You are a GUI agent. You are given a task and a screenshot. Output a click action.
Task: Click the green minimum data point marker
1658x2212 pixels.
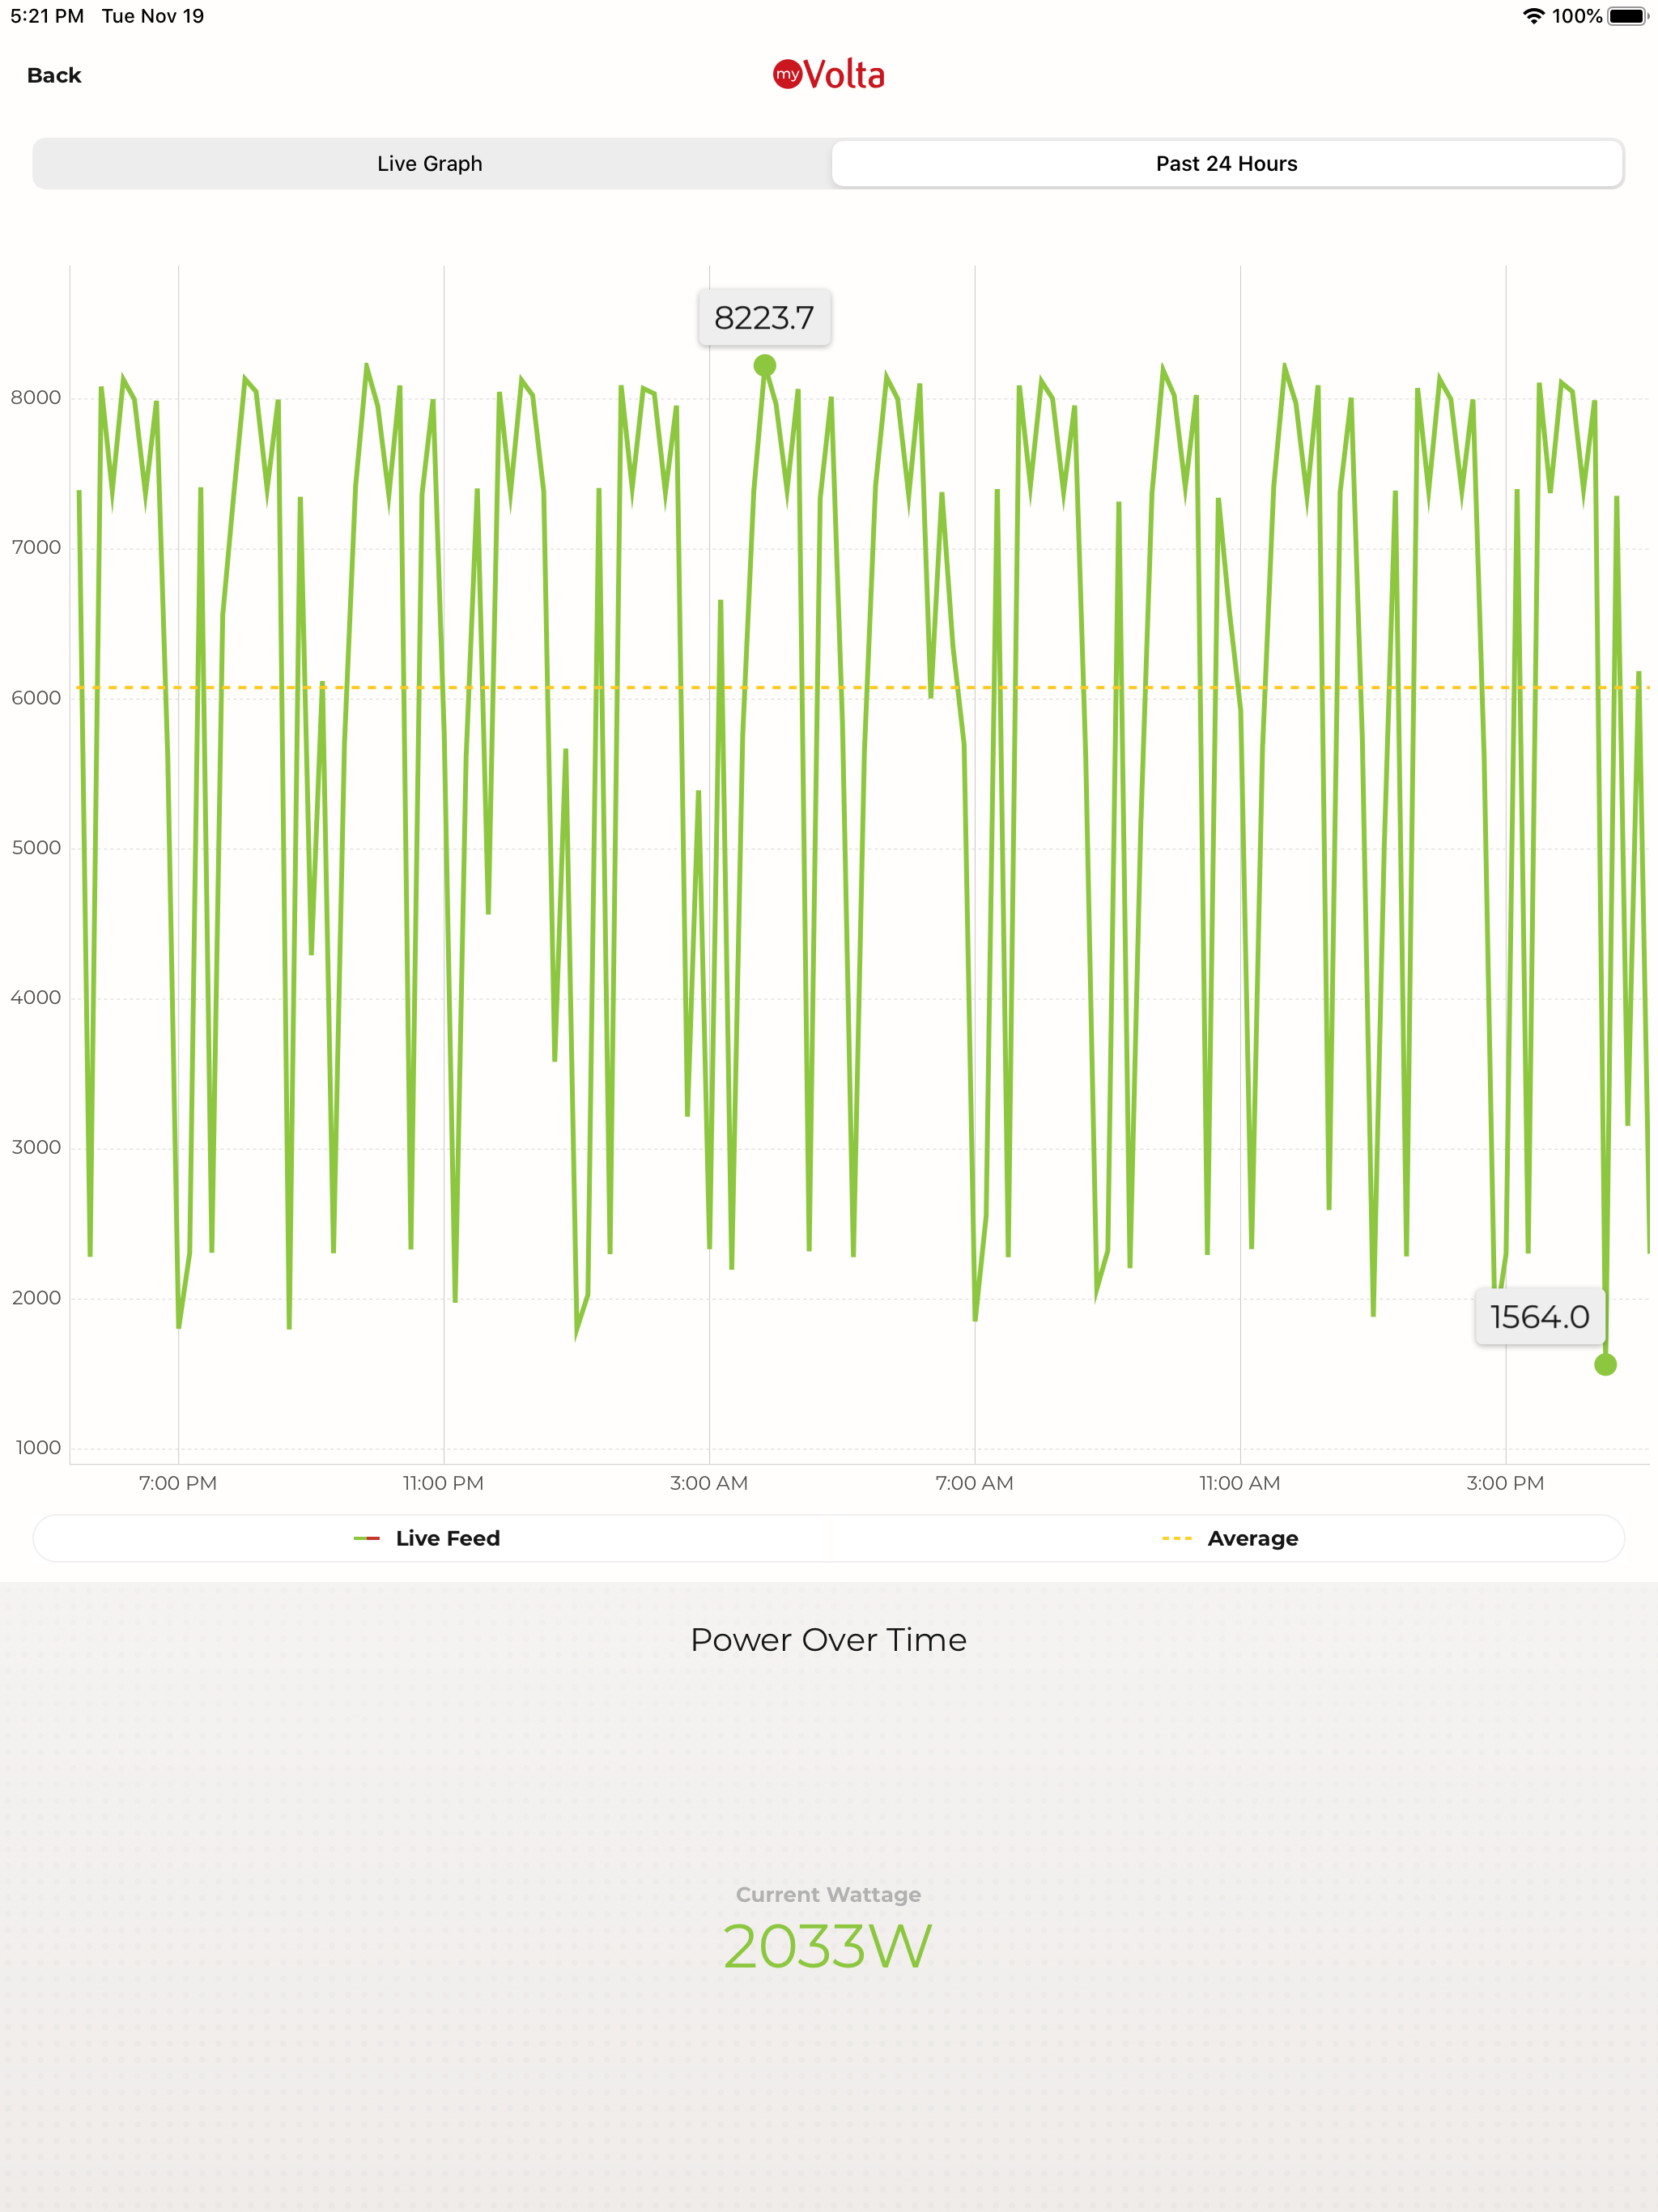[x=1605, y=1365]
